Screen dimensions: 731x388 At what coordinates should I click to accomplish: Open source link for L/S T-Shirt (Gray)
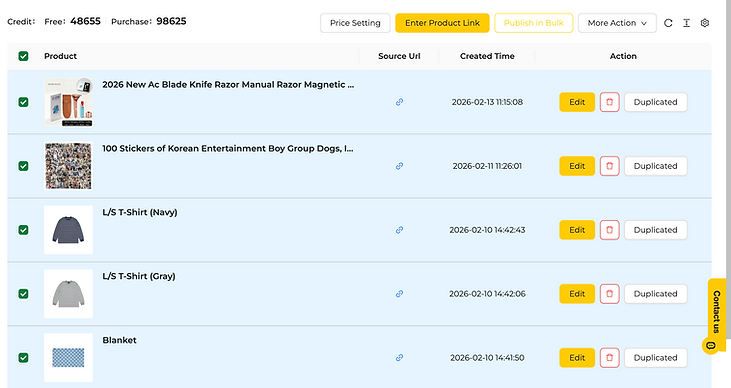point(400,294)
